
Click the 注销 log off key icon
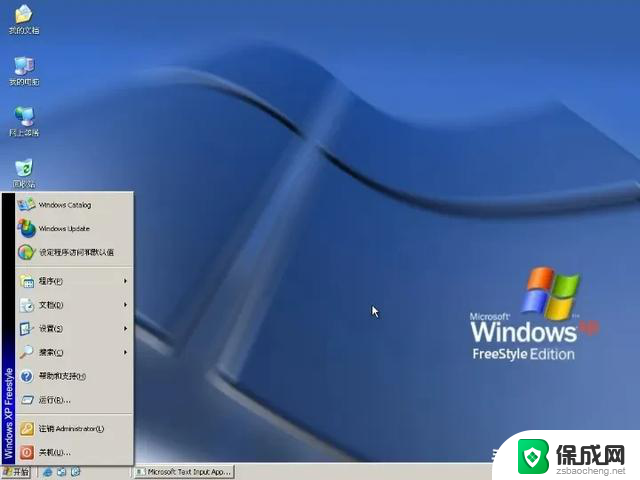click(x=27, y=429)
